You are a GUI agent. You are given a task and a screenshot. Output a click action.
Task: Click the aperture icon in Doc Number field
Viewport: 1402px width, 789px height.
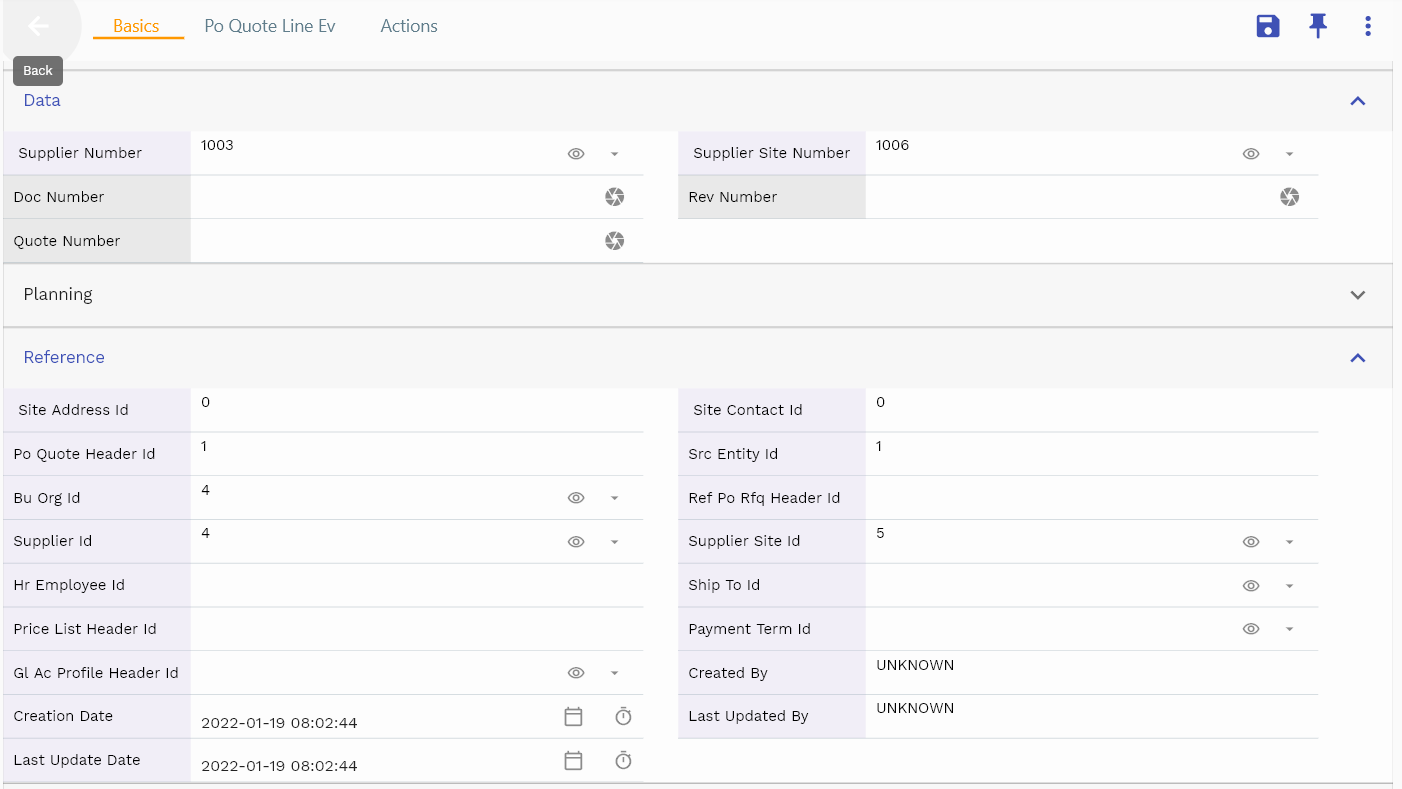coord(614,197)
